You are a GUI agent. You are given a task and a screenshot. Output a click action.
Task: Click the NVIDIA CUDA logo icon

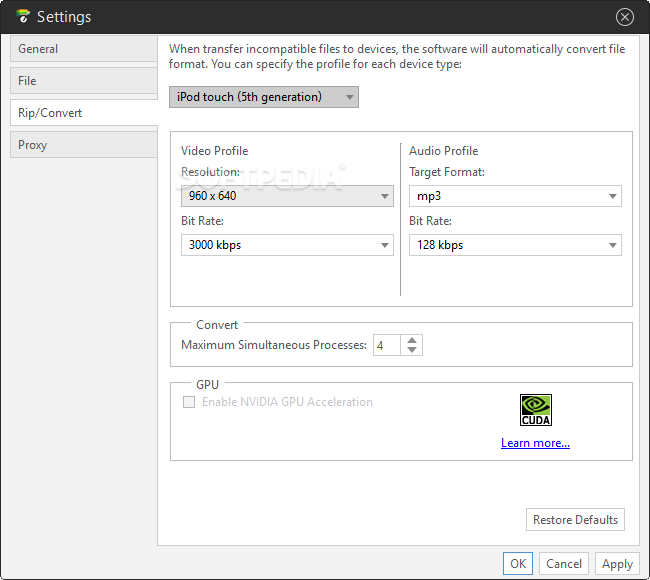click(536, 410)
